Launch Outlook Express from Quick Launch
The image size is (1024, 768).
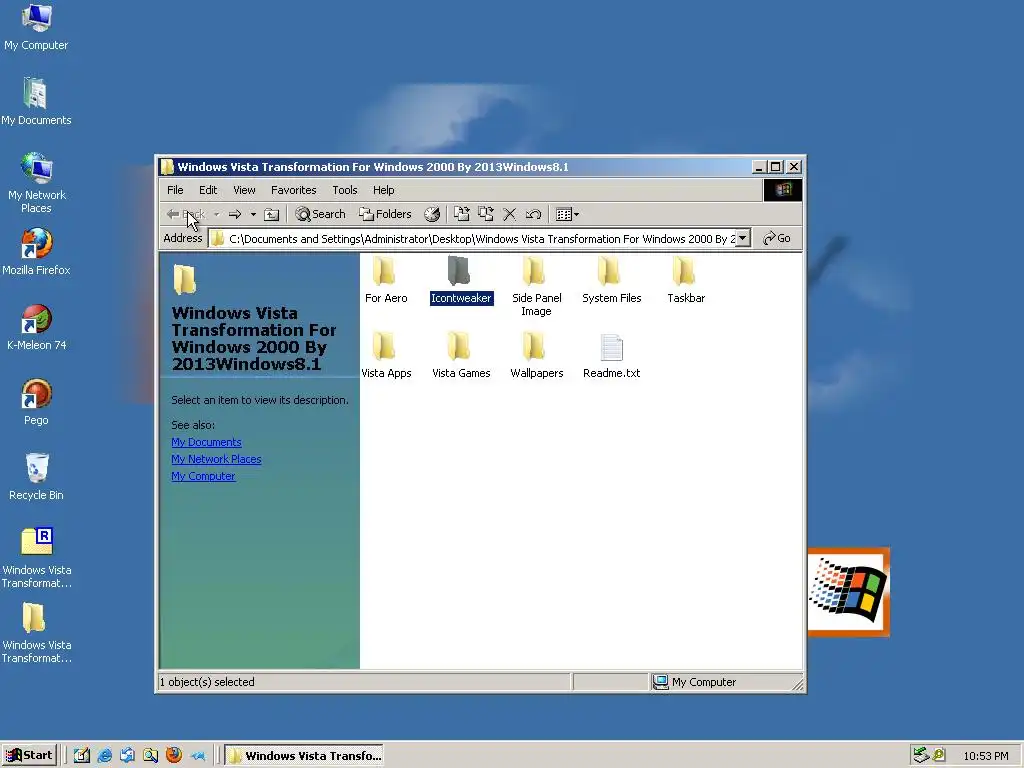[x=127, y=756]
